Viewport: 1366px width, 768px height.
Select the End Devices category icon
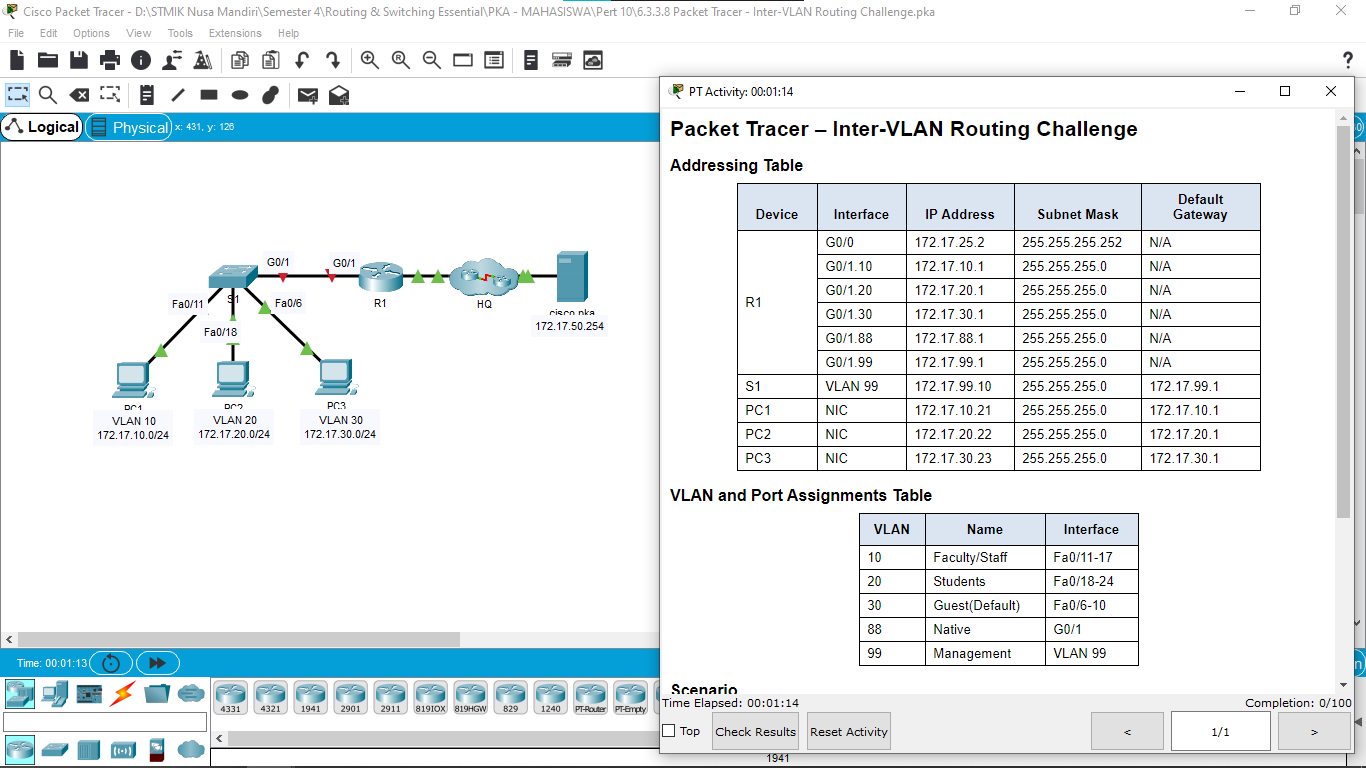tap(55, 693)
